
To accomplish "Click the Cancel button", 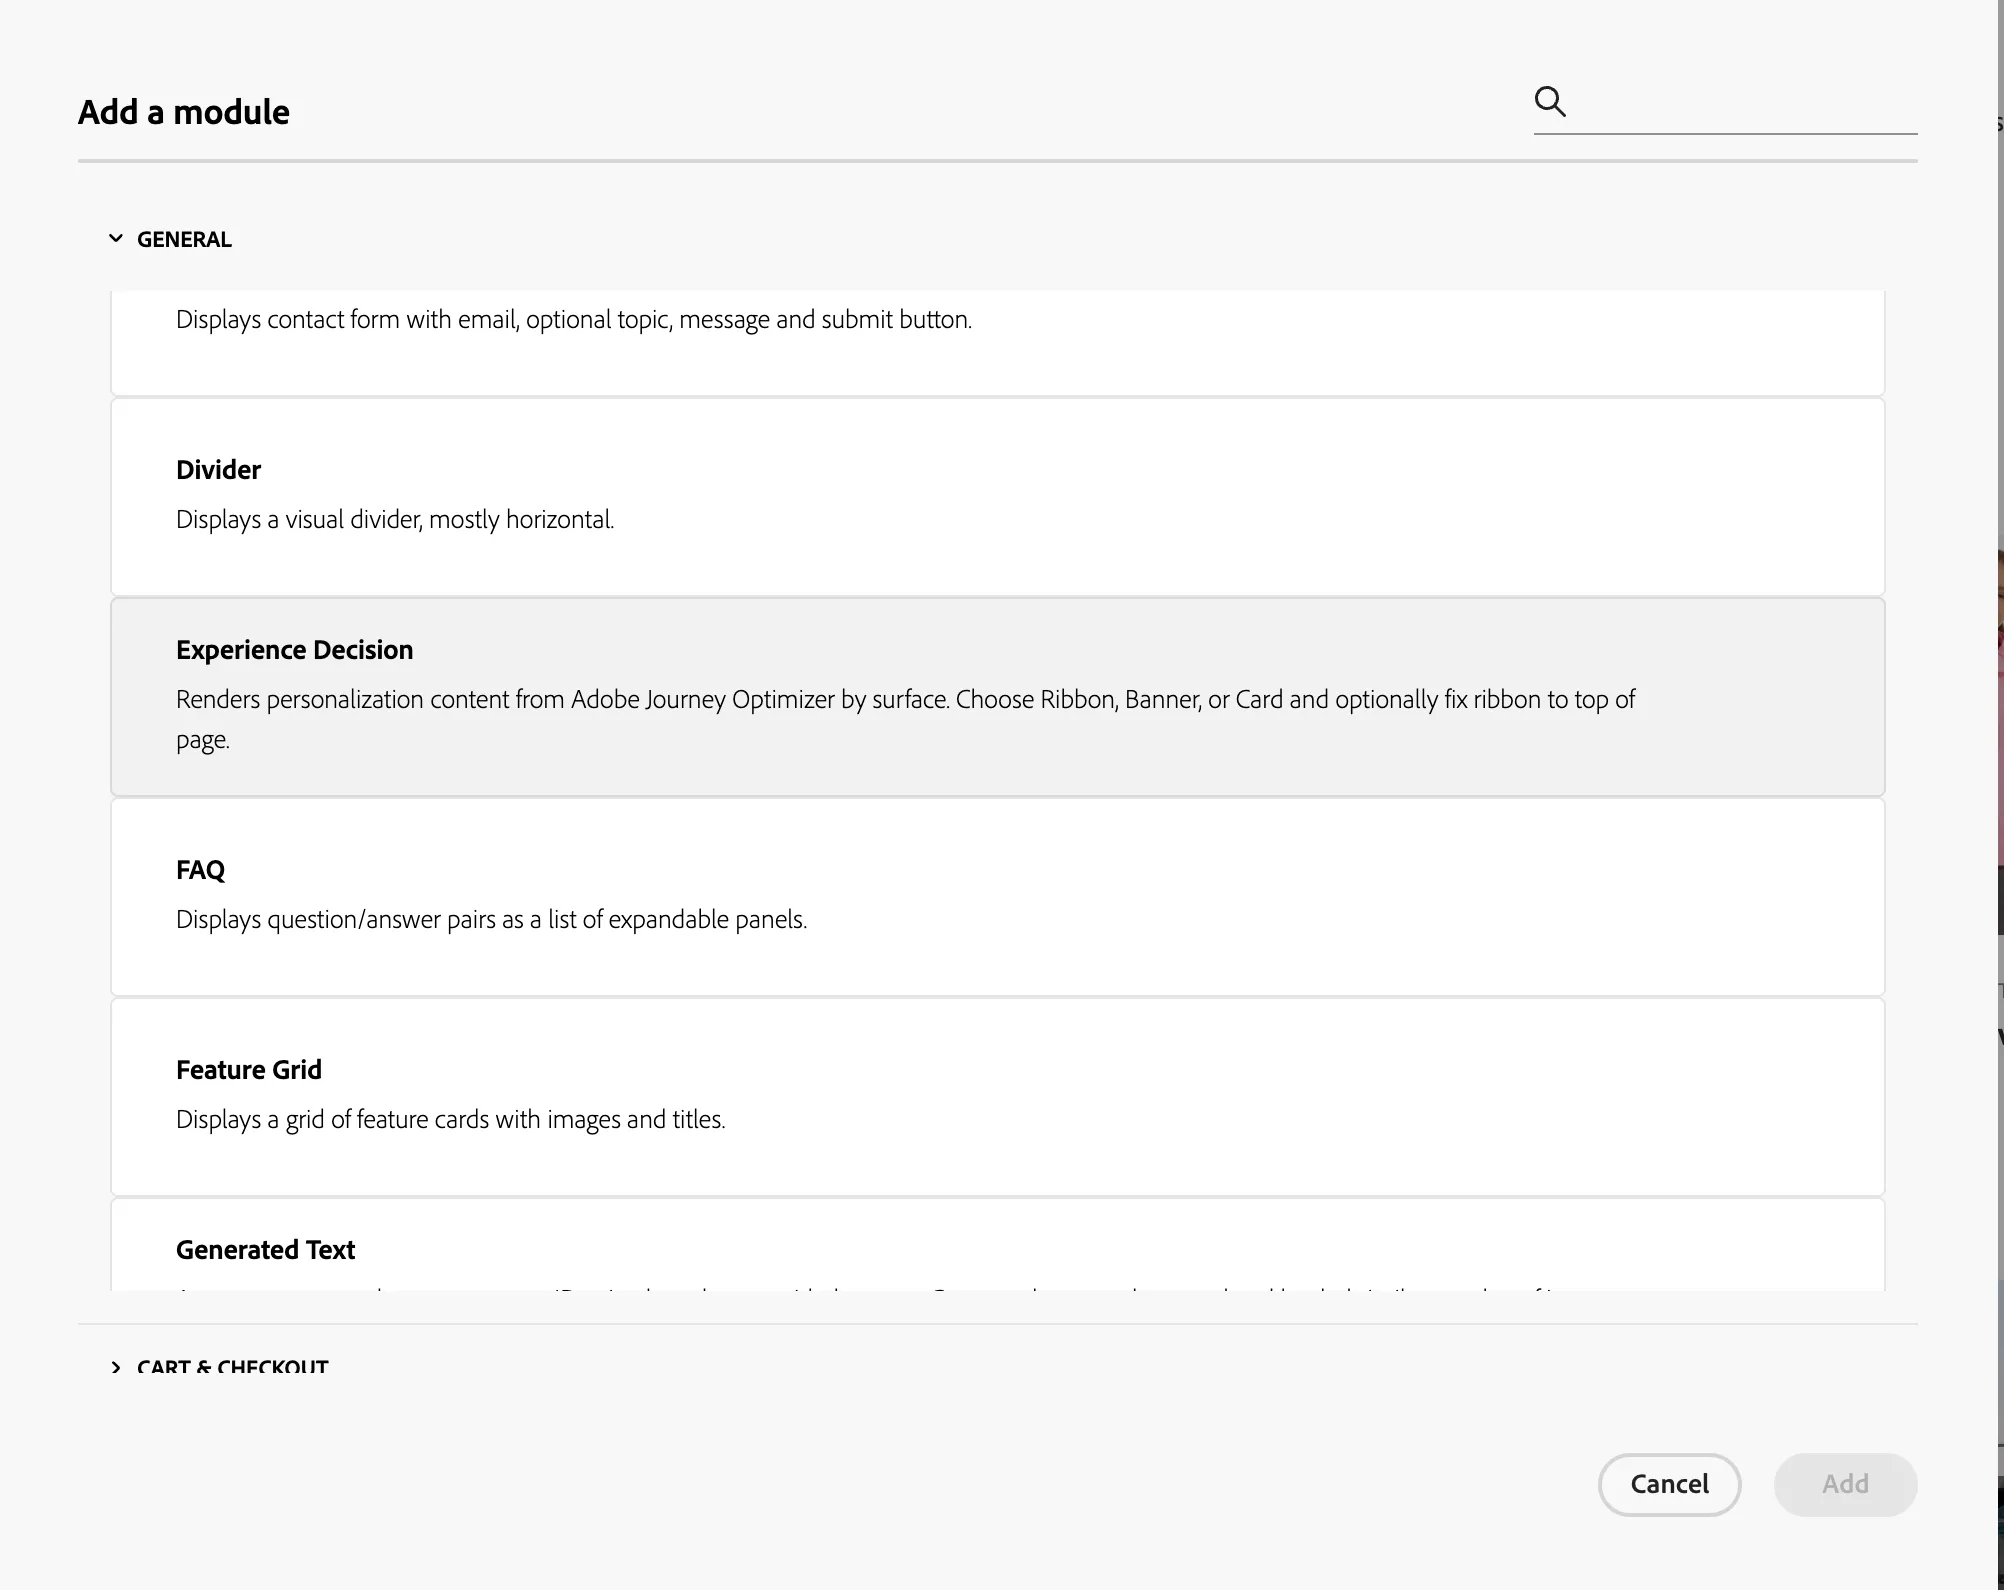I will point(1669,1484).
